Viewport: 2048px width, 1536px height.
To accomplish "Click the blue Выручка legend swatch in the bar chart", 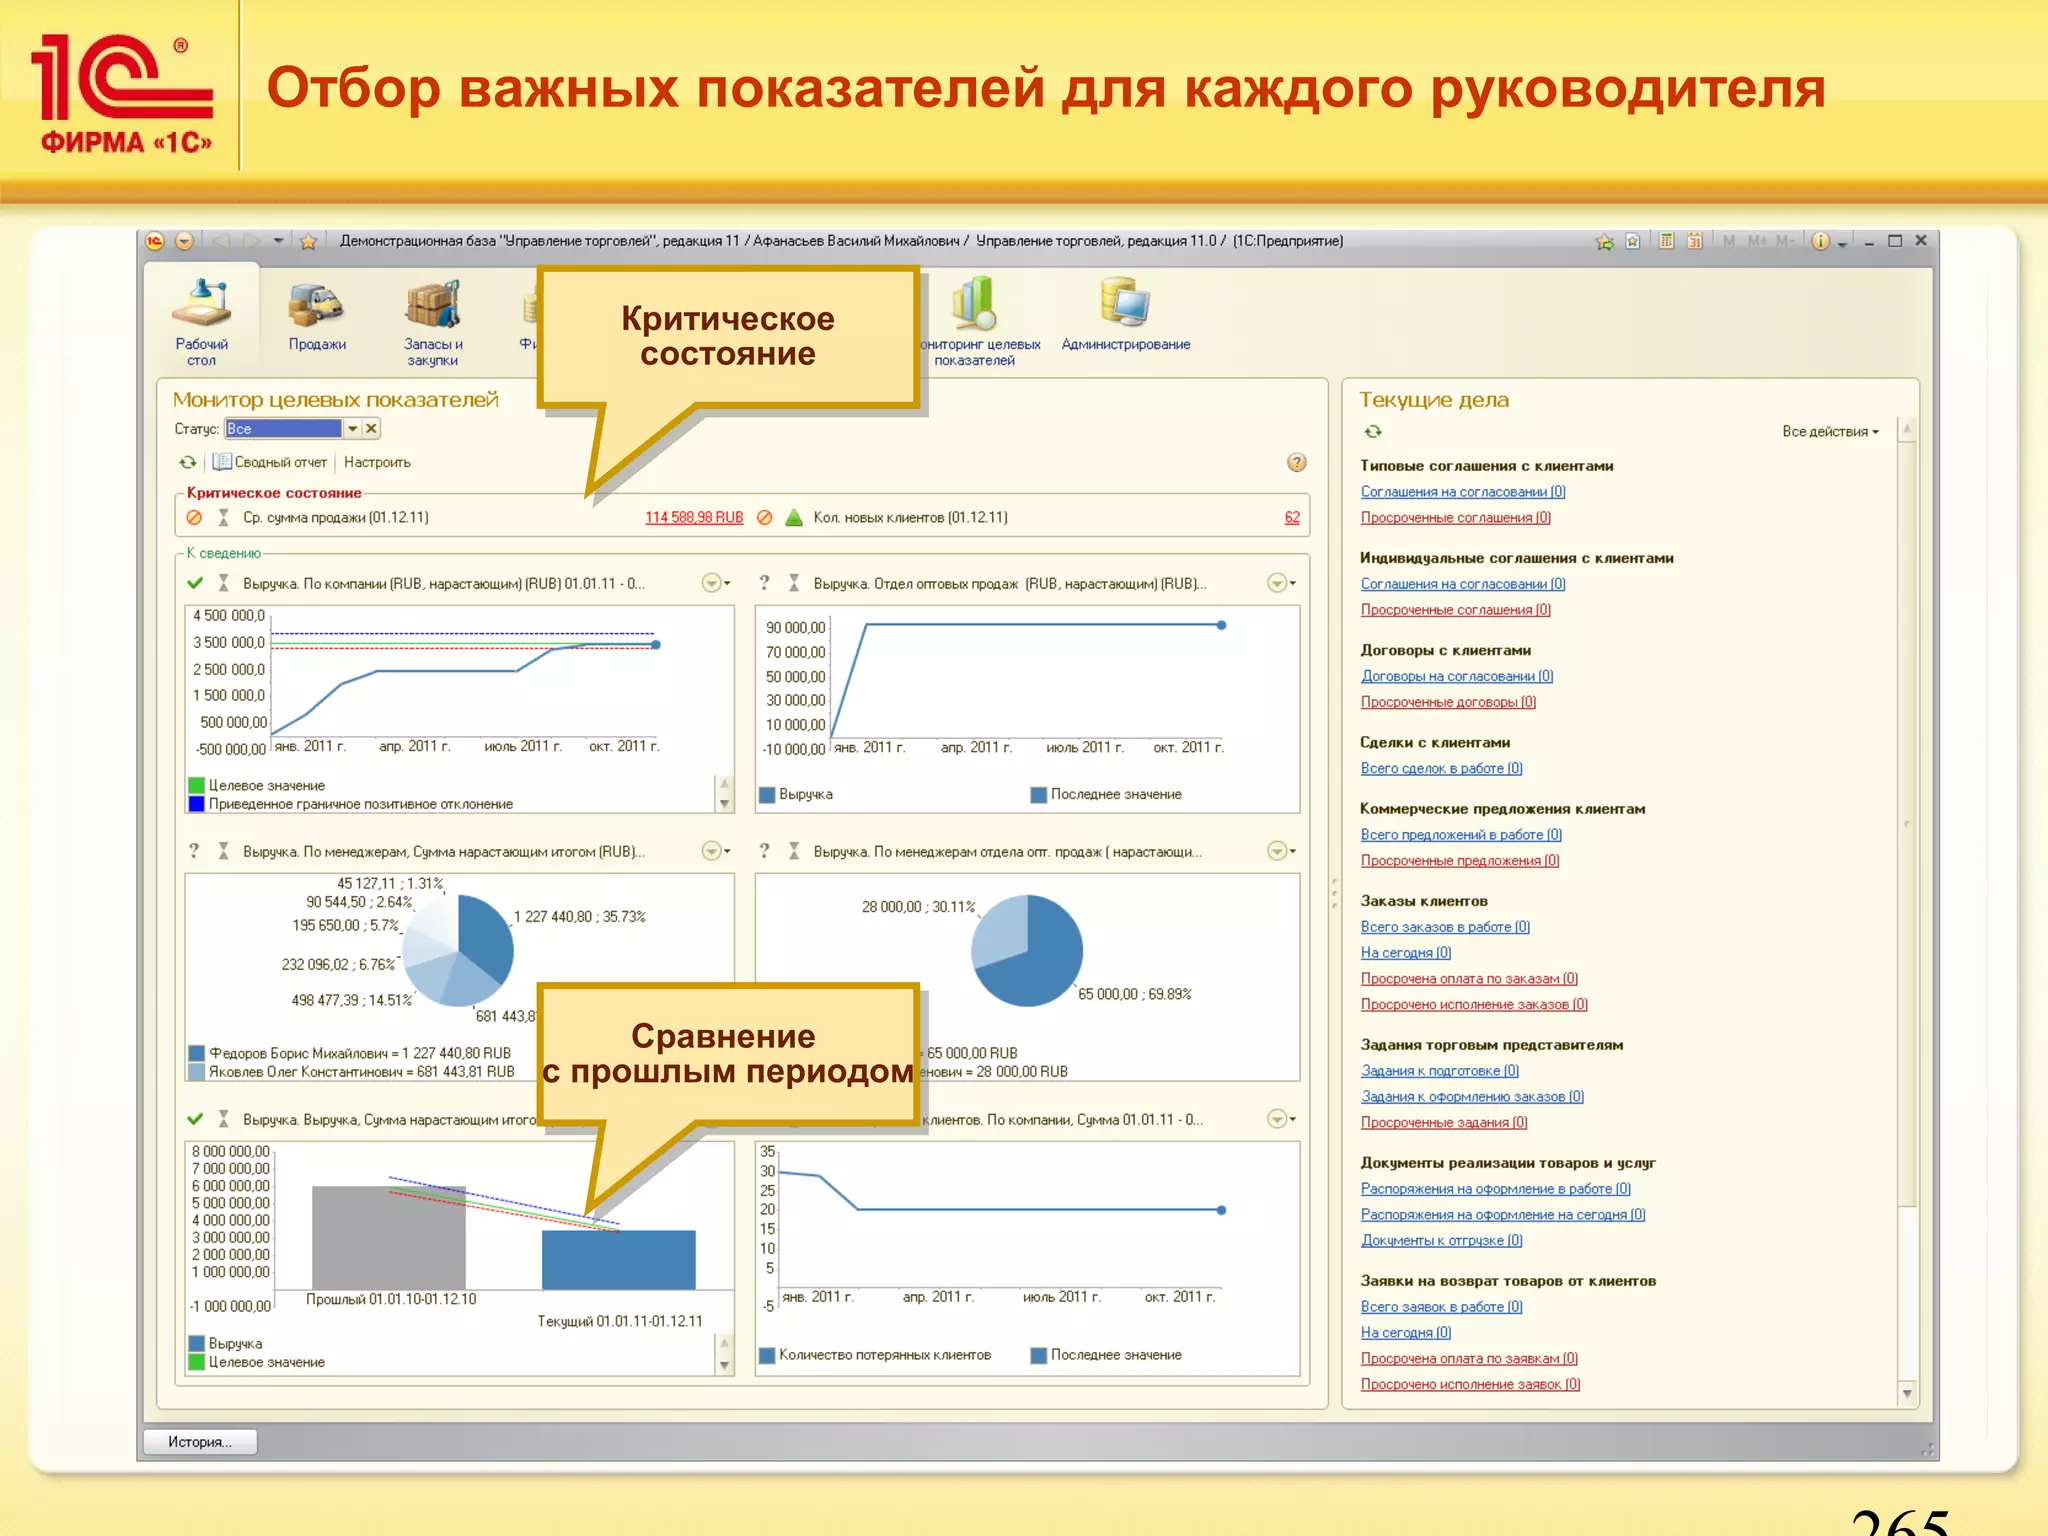I will [x=197, y=1343].
